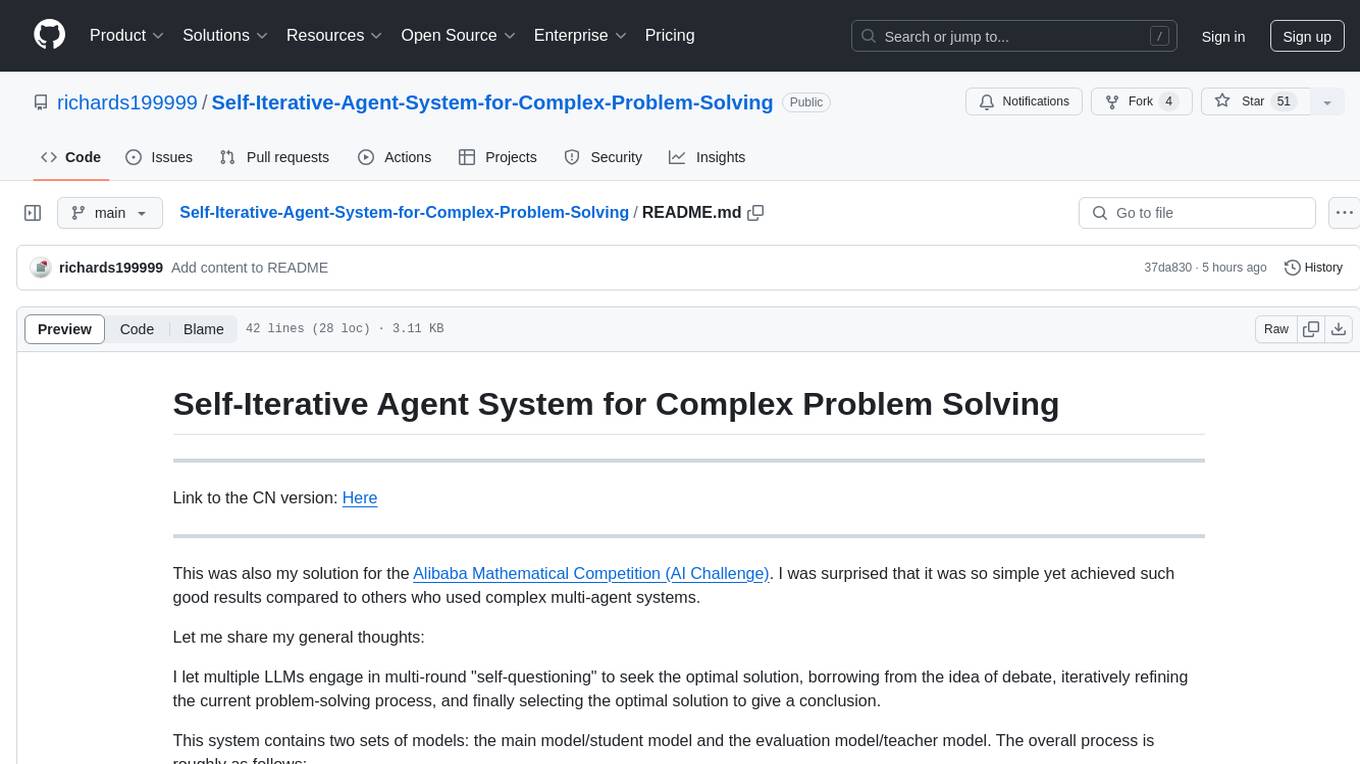Switch to the Code tab
Image resolution: width=1360 pixels, height=764 pixels.
click(71, 157)
